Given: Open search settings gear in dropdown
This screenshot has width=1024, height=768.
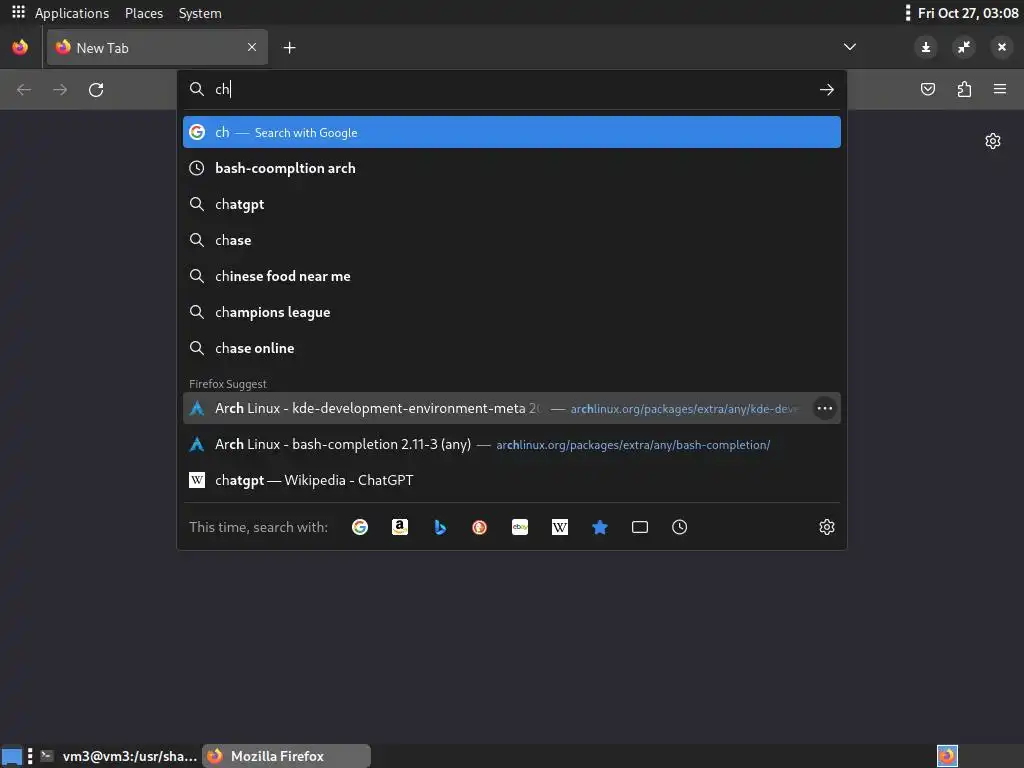Looking at the screenshot, I should pyautogui.click(x=827, y=527).
